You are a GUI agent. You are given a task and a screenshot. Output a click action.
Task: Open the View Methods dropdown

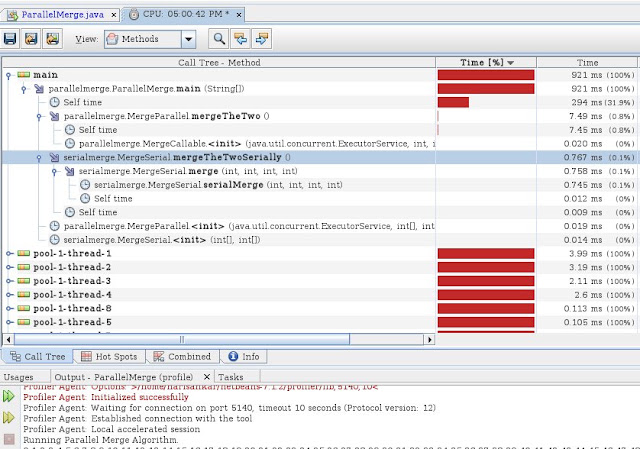[188, 39]
